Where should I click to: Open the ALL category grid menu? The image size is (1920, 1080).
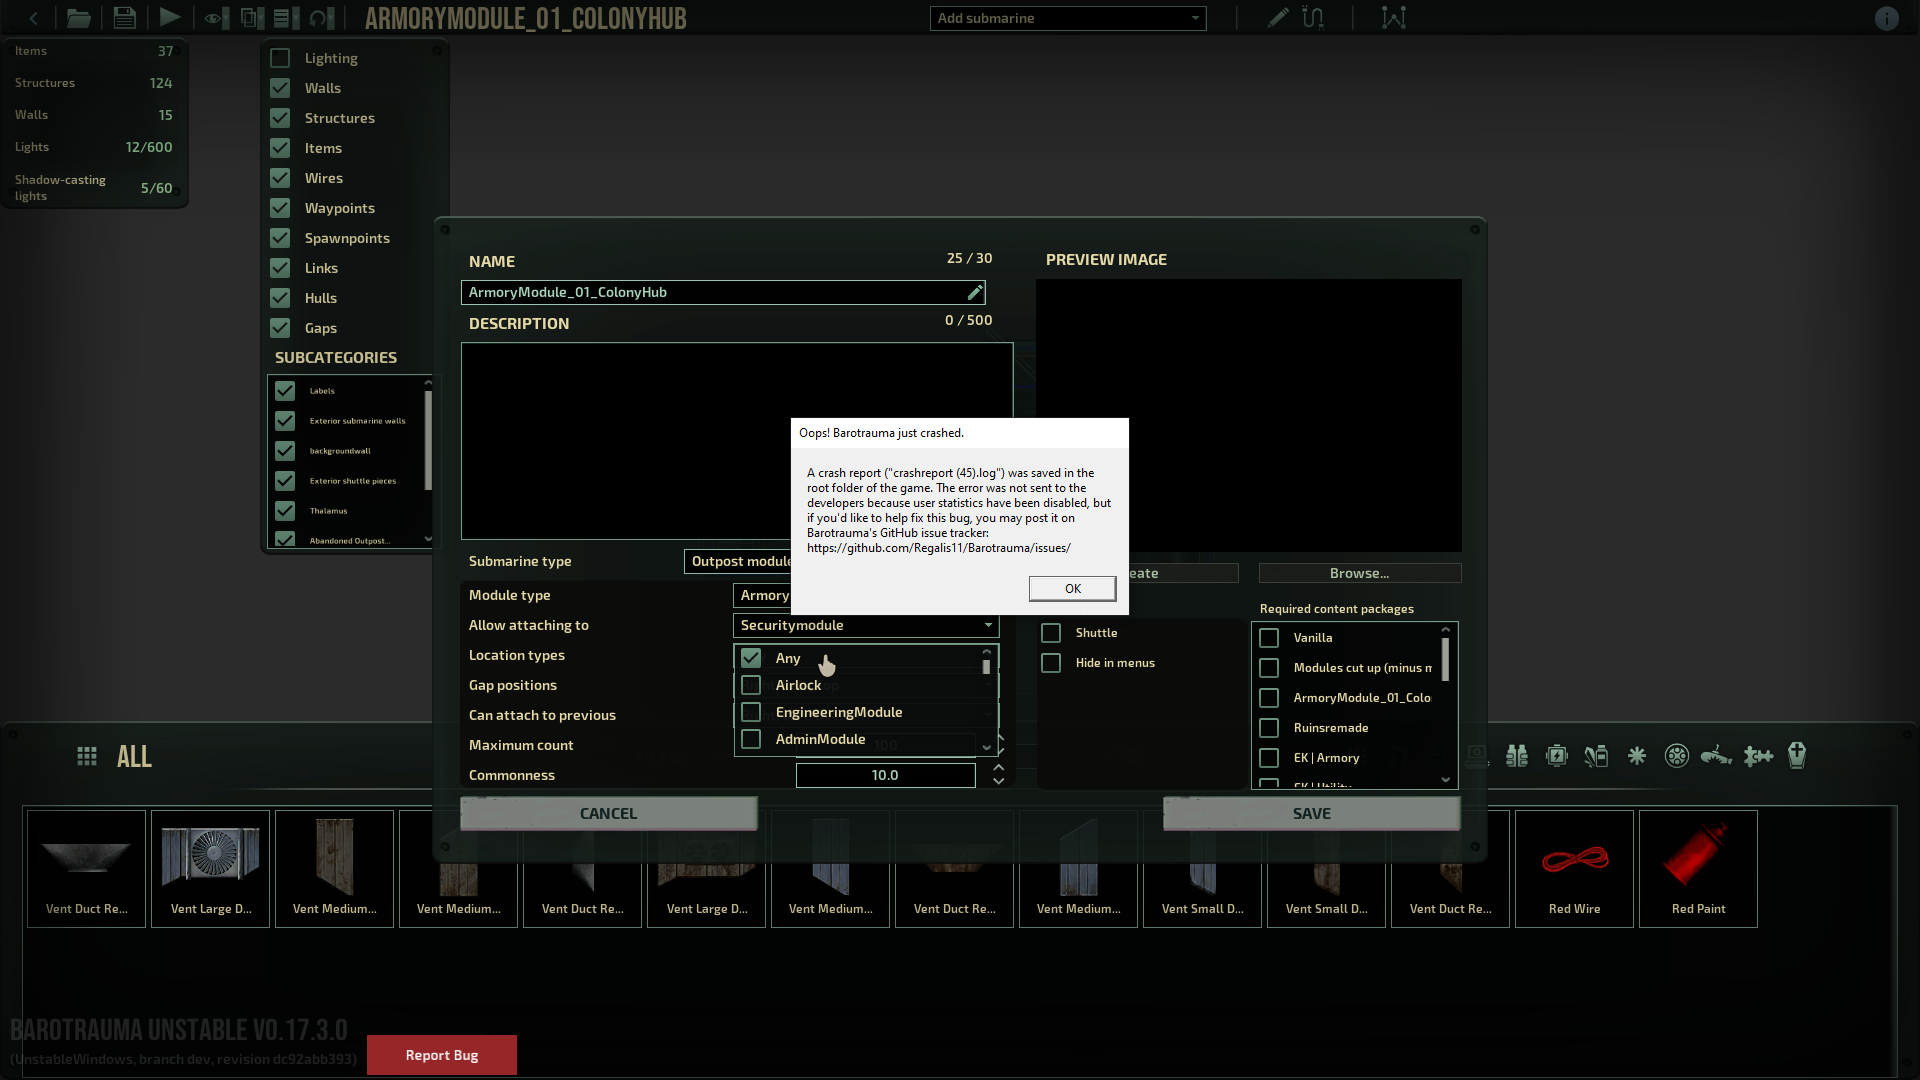87,757
